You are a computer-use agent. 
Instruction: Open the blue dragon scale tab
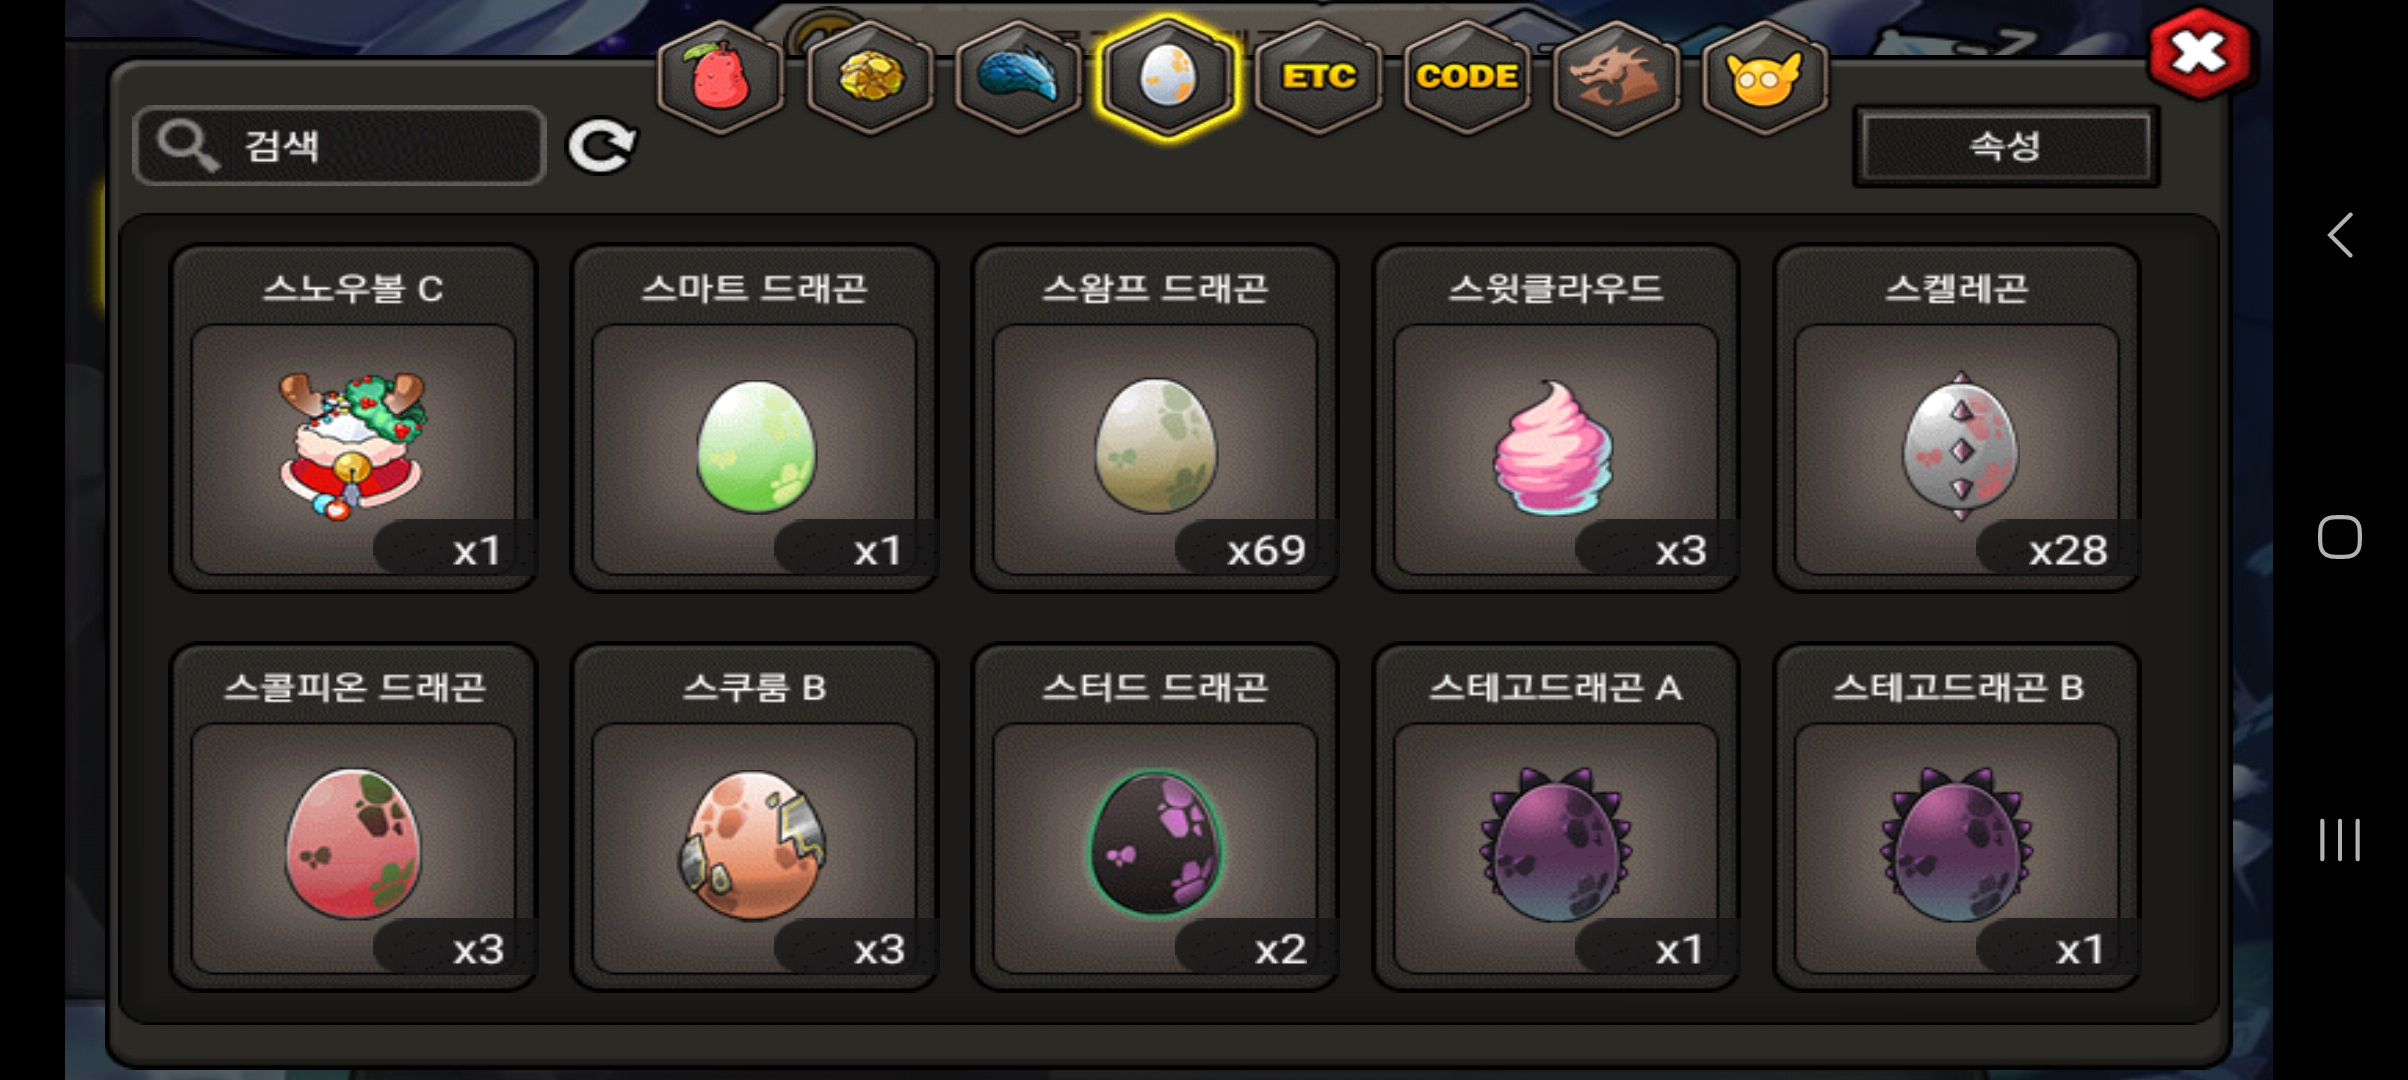(1019, 78)
